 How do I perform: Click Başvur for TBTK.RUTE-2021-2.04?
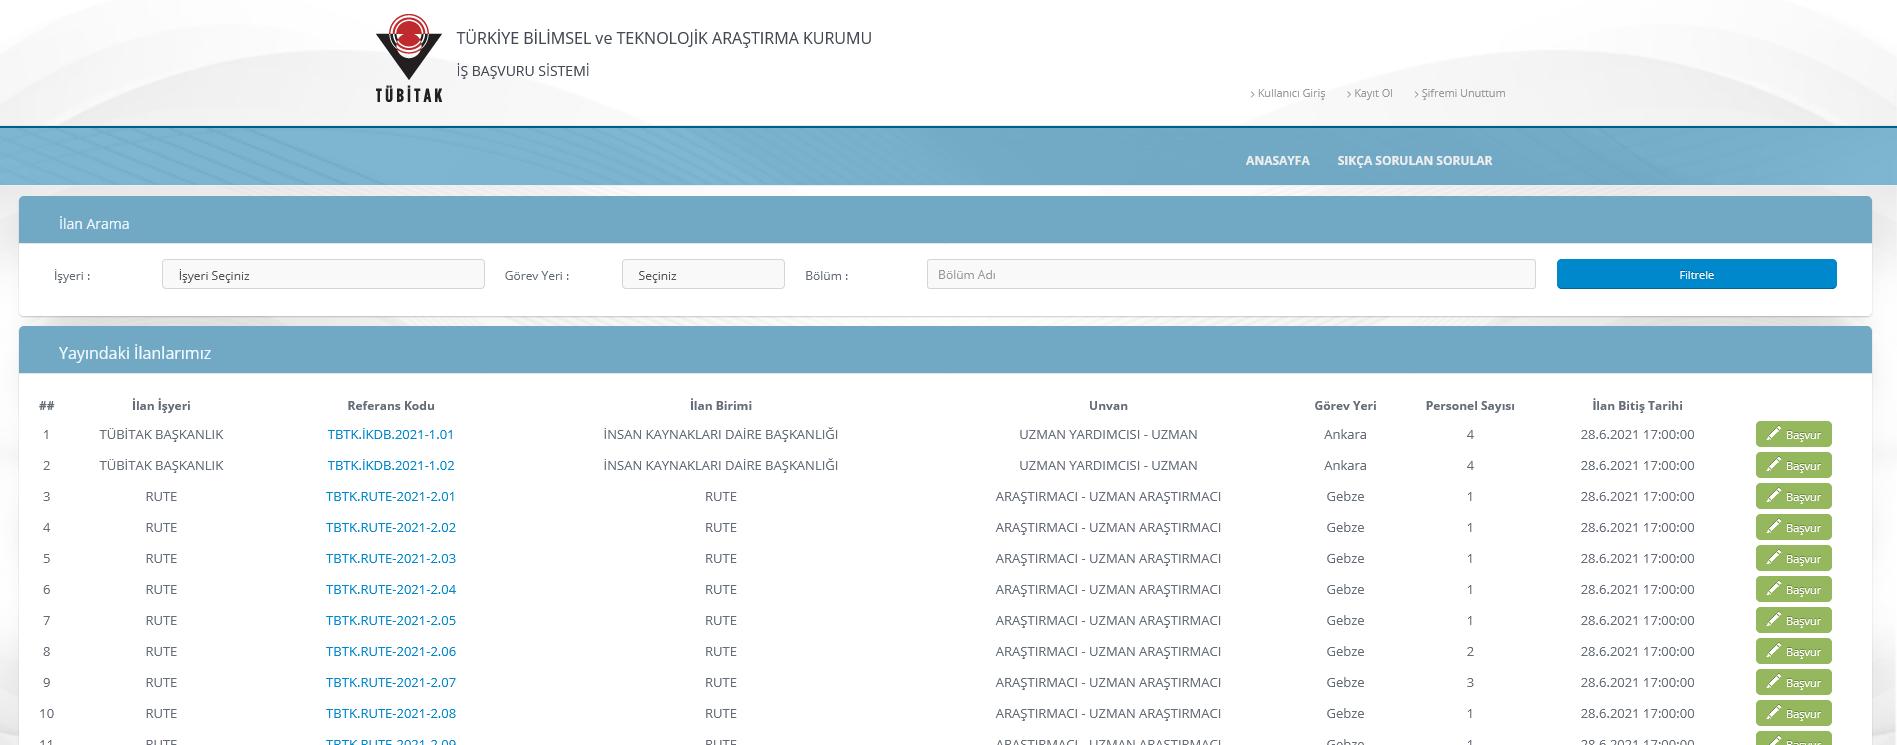coord(1793,589)
